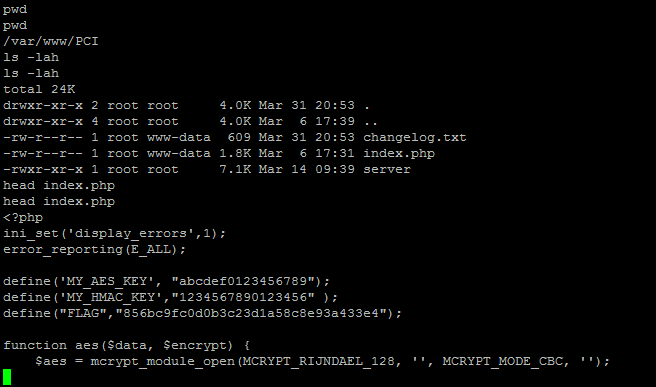Click the MY_AES_KEY define line
Viewport: 656px width, 387px height.
(x=167, y=281)
